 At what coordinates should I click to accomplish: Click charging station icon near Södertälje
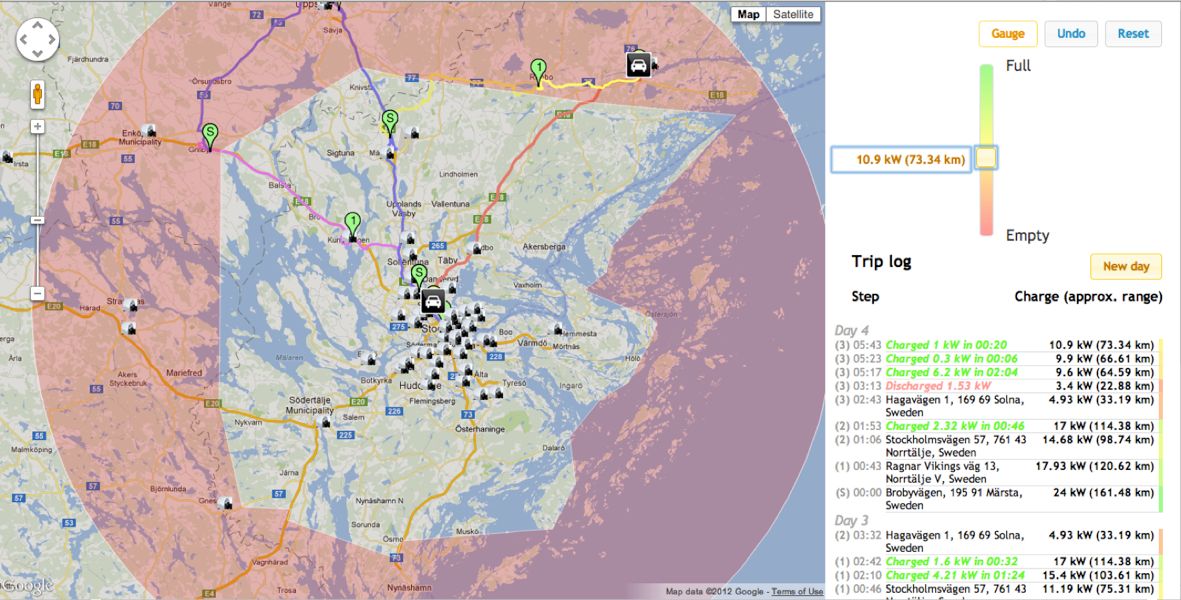coord(326,424)
